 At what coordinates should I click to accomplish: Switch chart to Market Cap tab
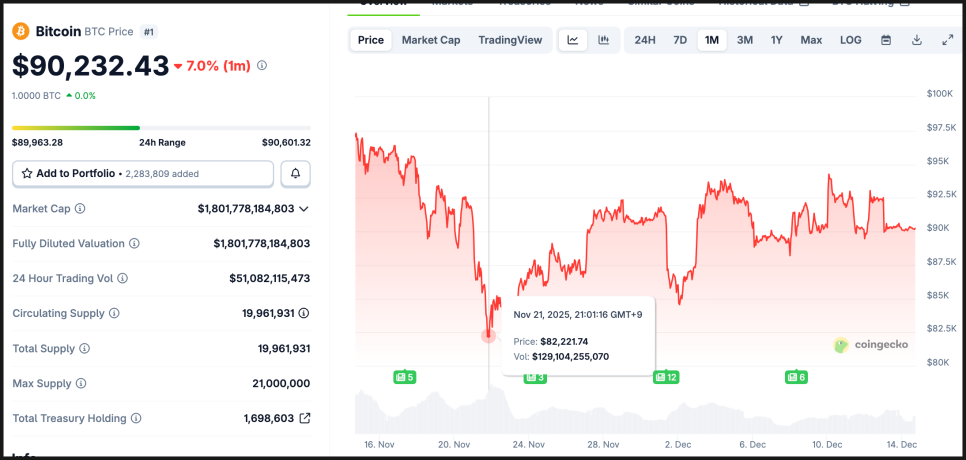pos(431,40)
